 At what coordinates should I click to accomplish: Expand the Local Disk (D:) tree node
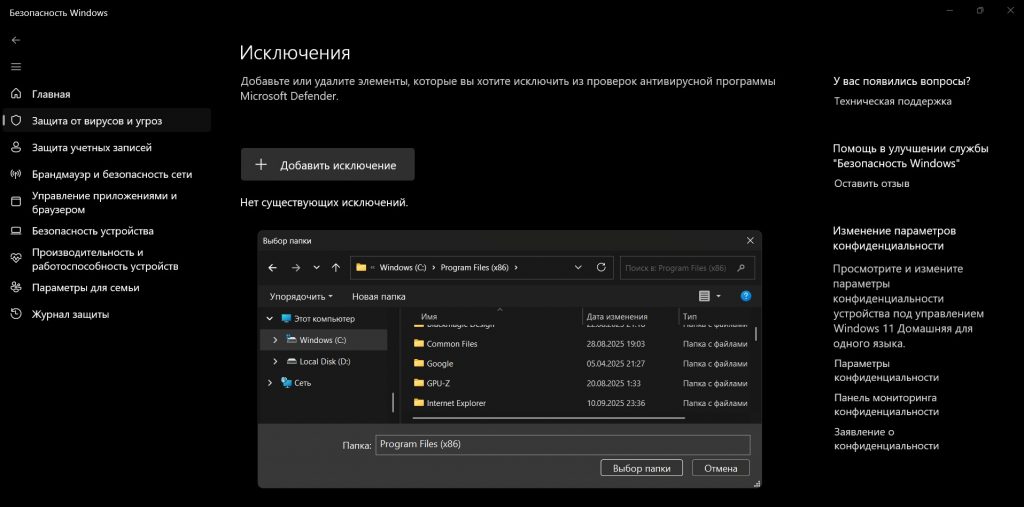click(x=275, y=361)
